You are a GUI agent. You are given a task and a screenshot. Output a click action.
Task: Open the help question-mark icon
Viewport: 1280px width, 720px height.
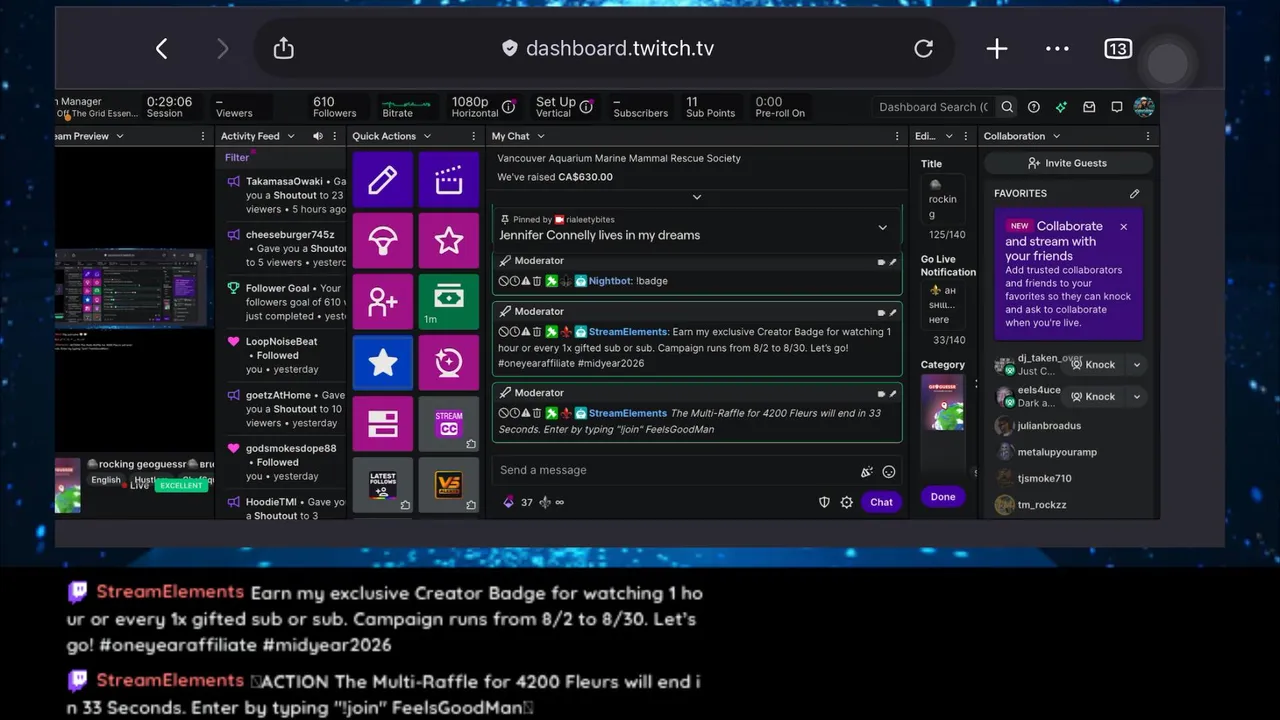coord(1034,107)
